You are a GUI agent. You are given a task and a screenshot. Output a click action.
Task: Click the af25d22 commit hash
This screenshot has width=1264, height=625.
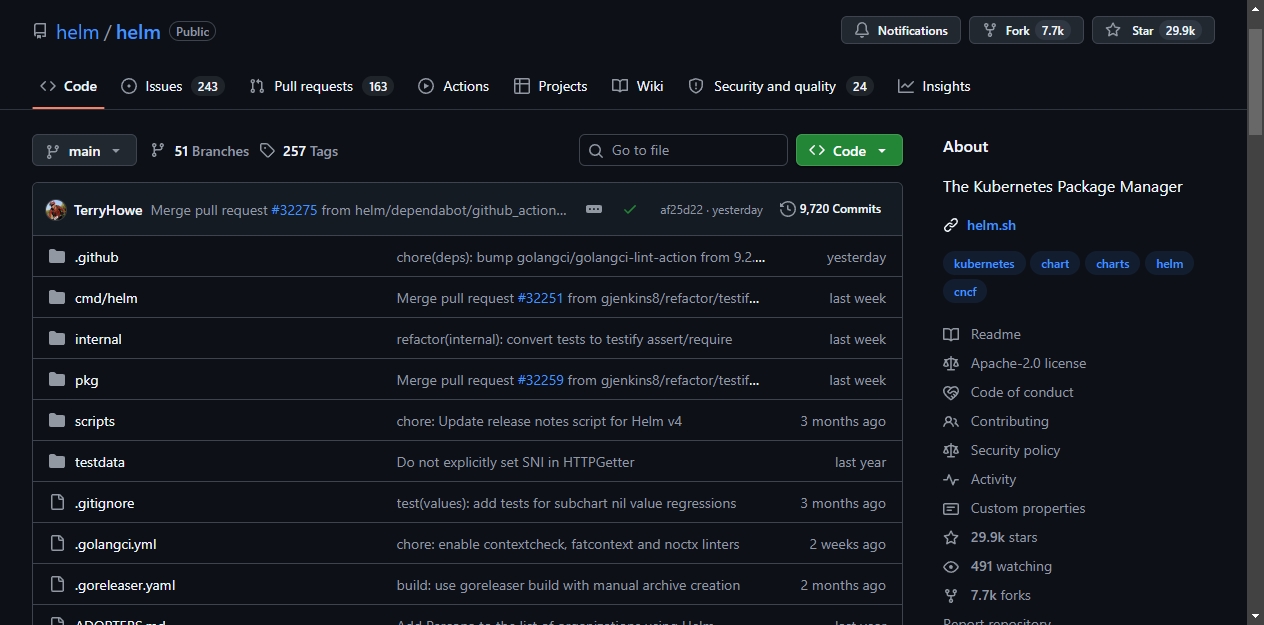(x=681, y=210)
